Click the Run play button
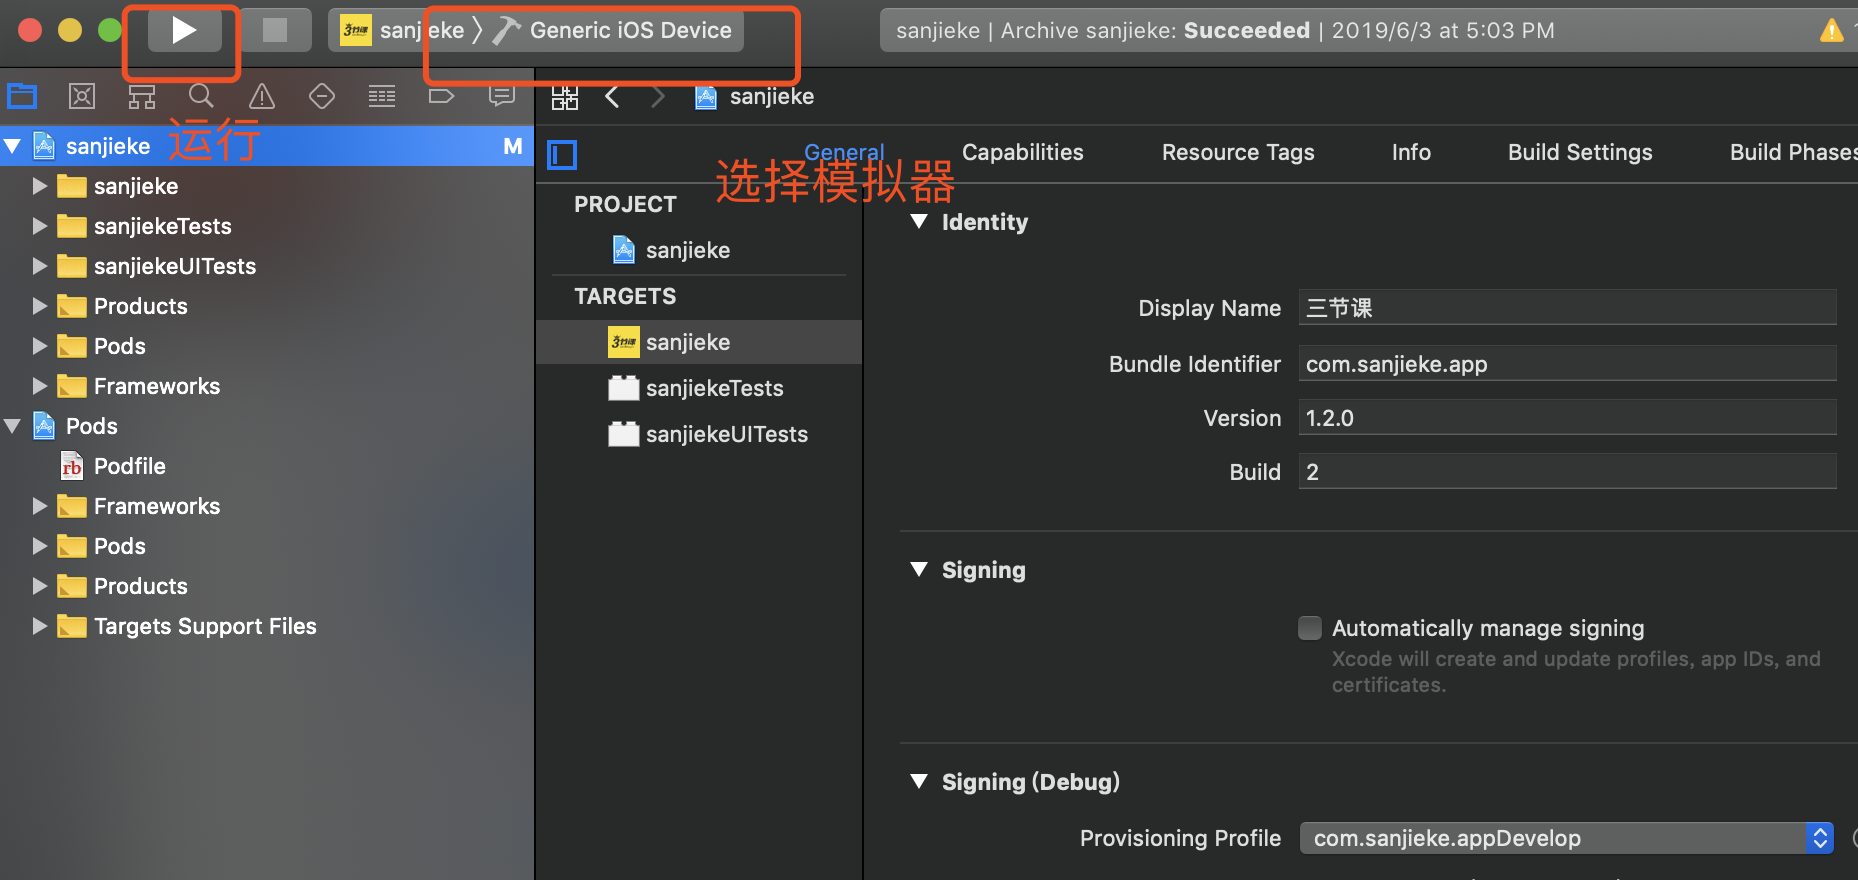Viewport: 1858px width, 880px height. [183, 31]
